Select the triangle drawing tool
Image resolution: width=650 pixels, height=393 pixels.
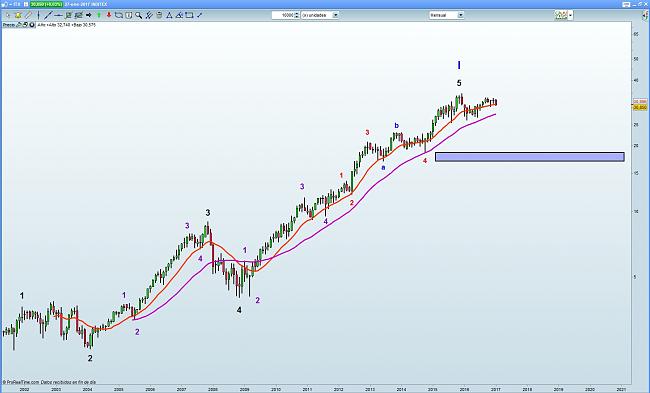pyautogui.click(x=169, y=15)
